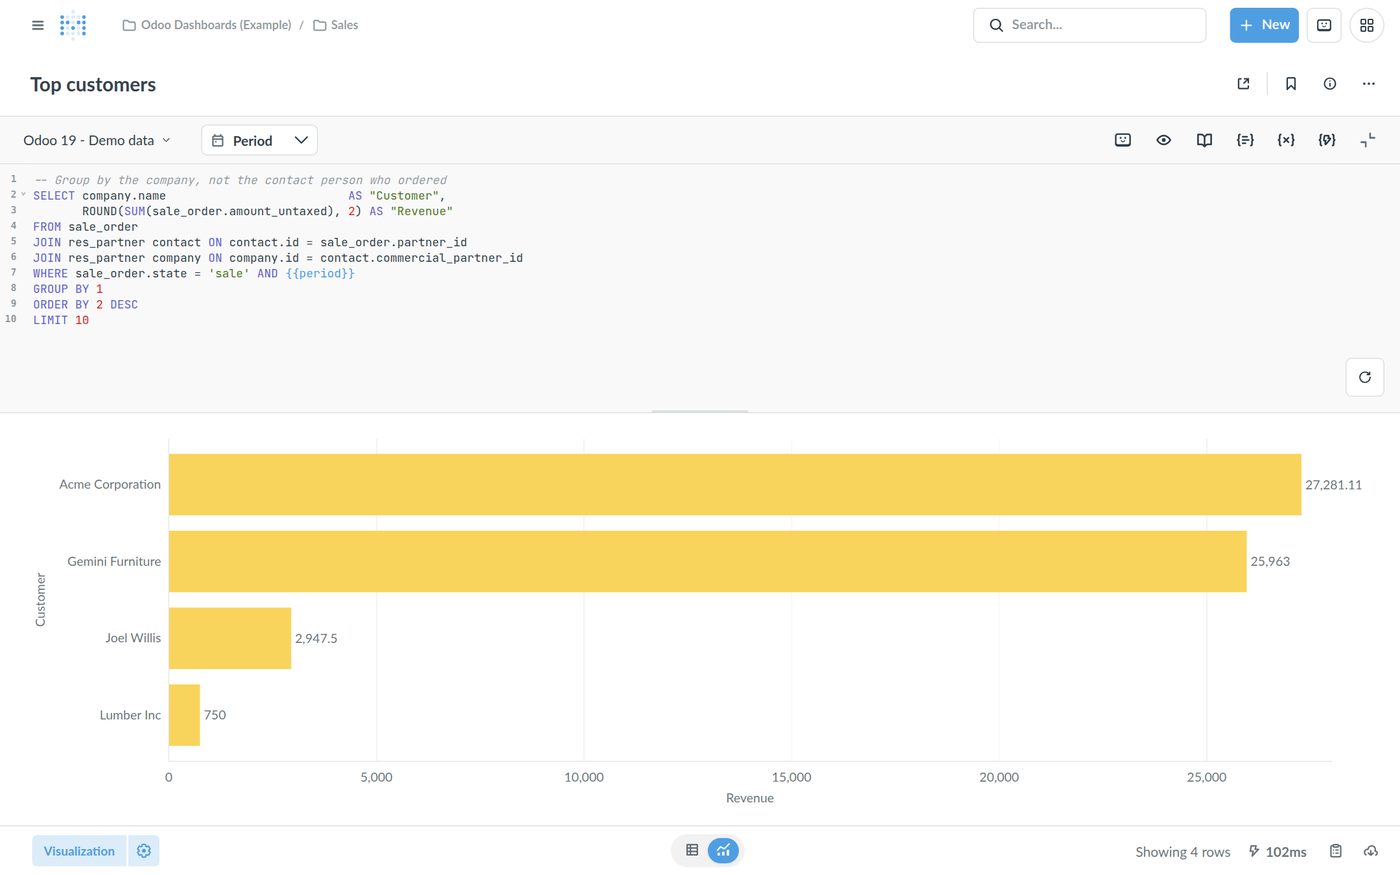Collapse the query editor with the contract icon
The image size is (1400, 875).
[x=1368, y=140]
